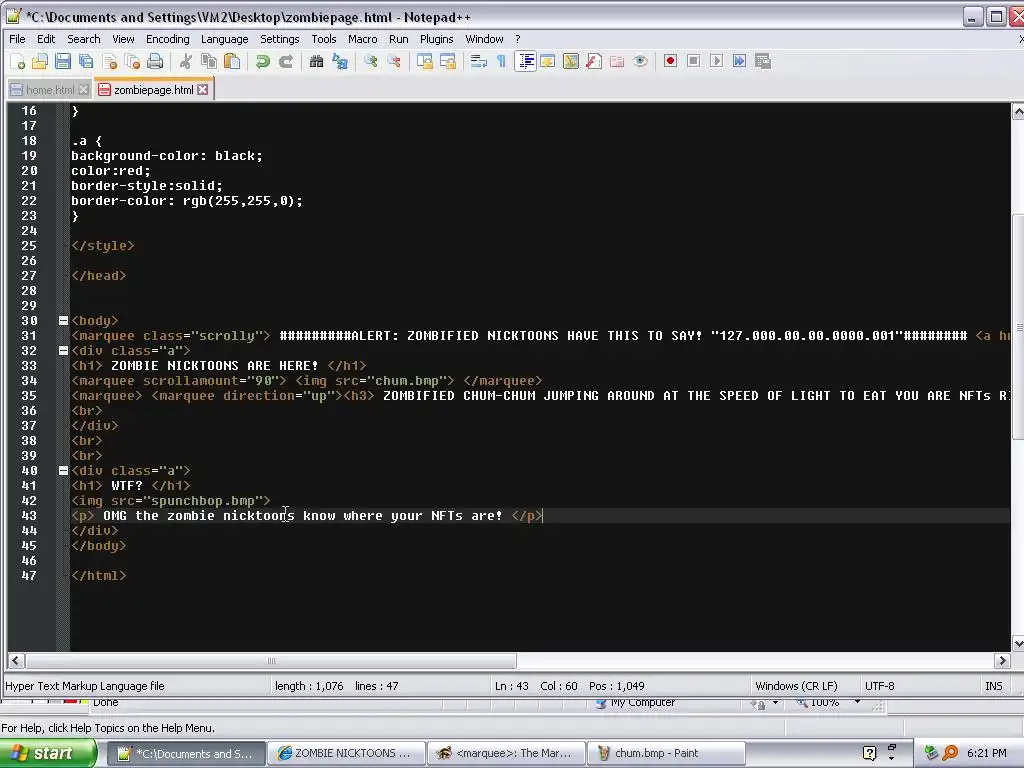
Task: Open the Encoding menu
Action: pyautogui.click(x=167, y=39)
